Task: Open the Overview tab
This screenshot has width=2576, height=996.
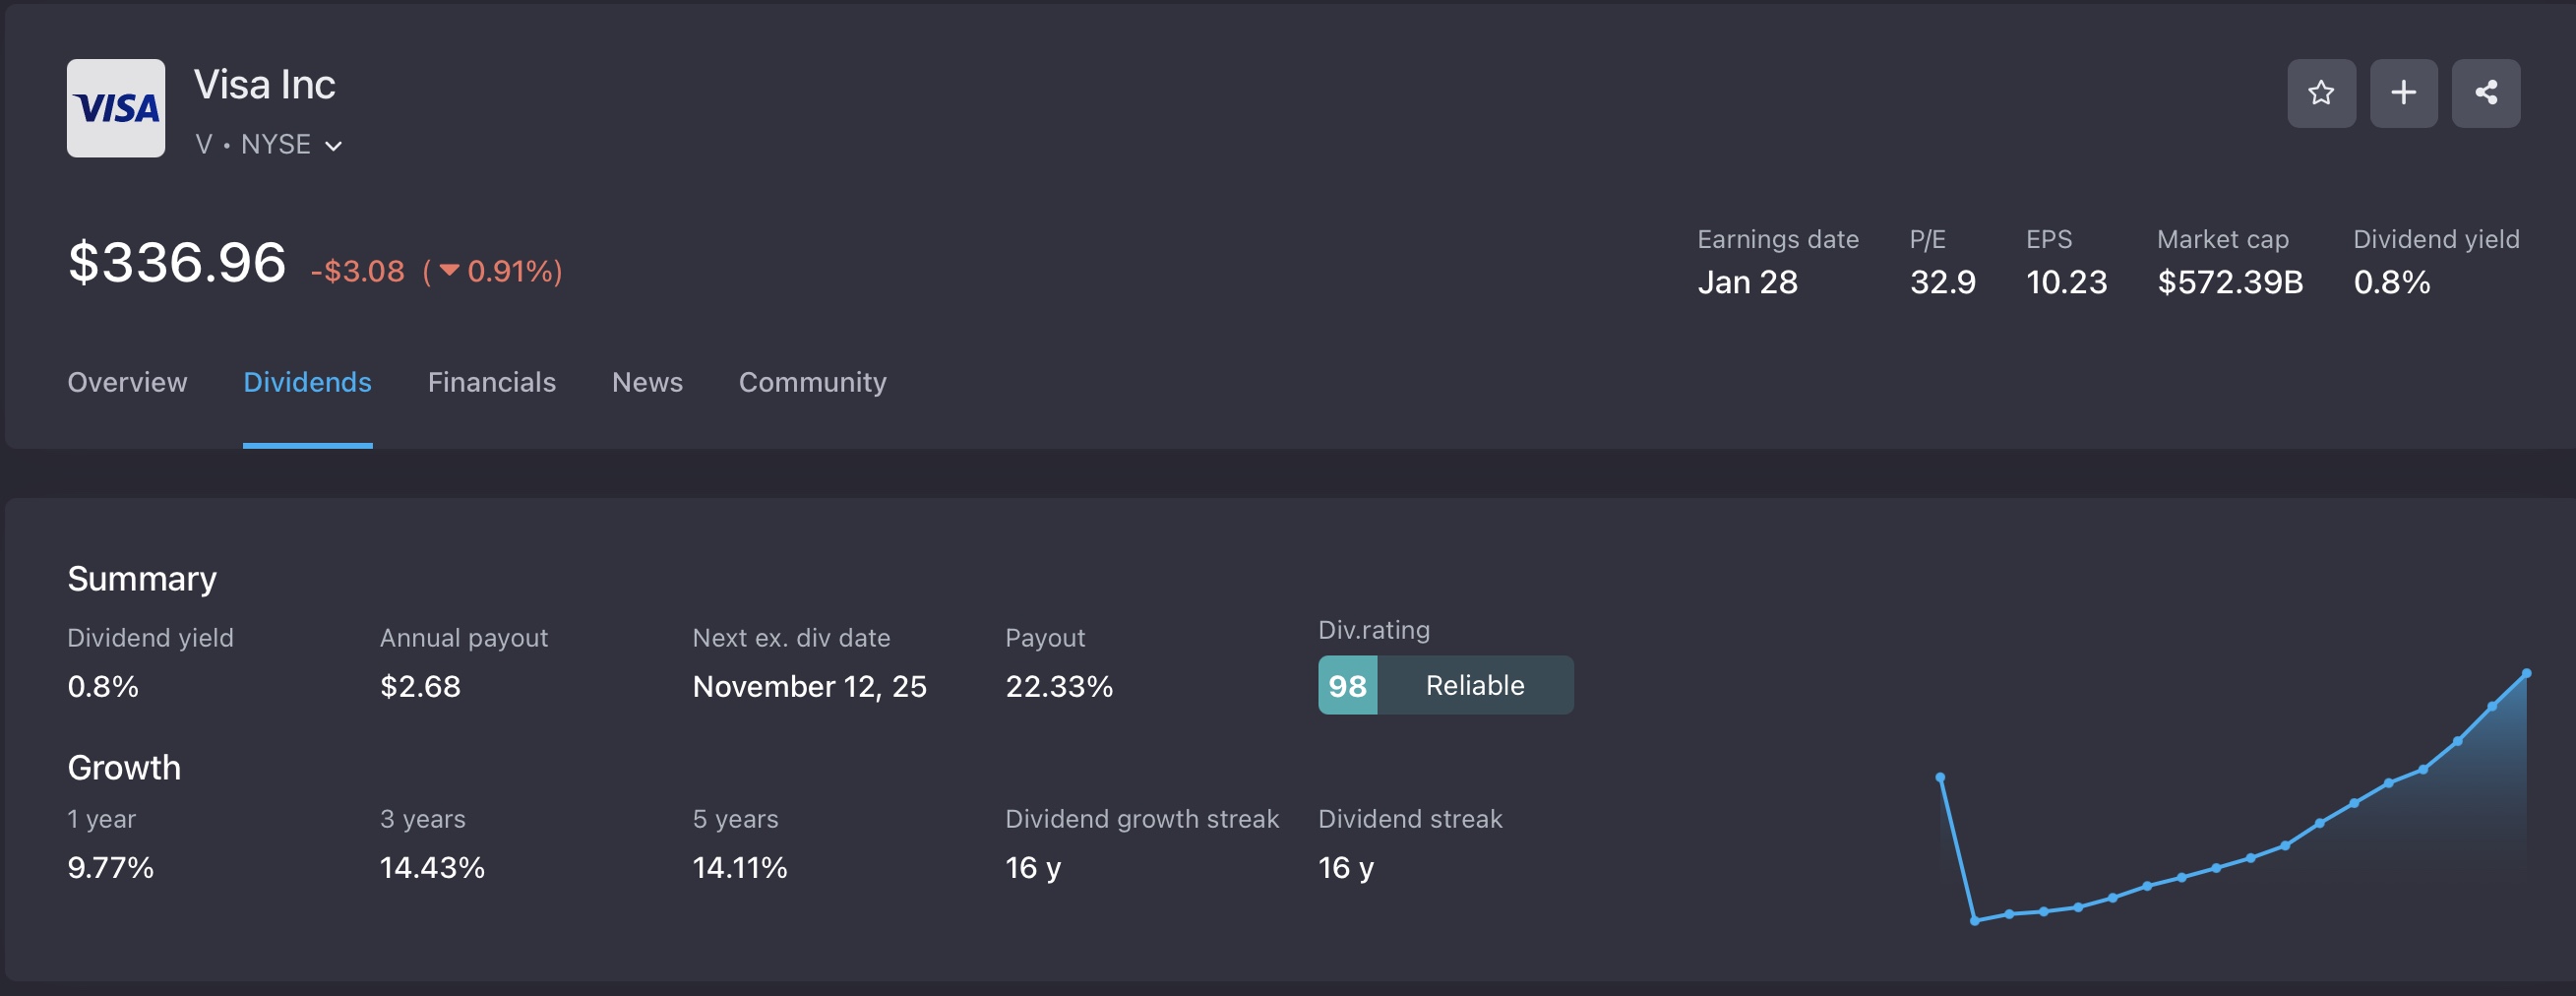Action: (127, 382)
